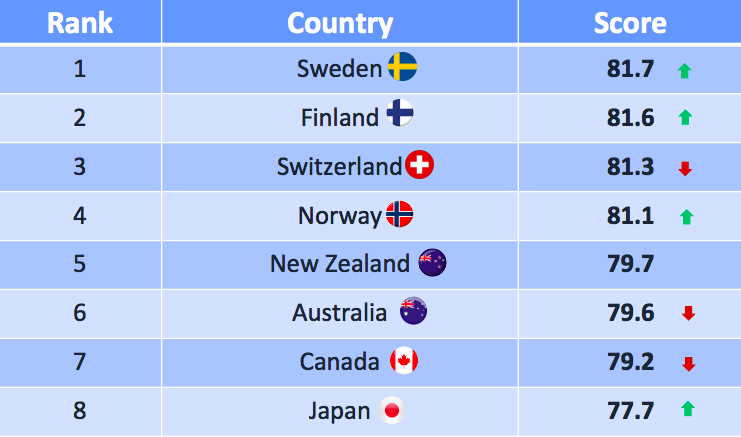Select the Canada maple leaf flag
The height and width of the screenshot is (437, 741).
point(404,360)
